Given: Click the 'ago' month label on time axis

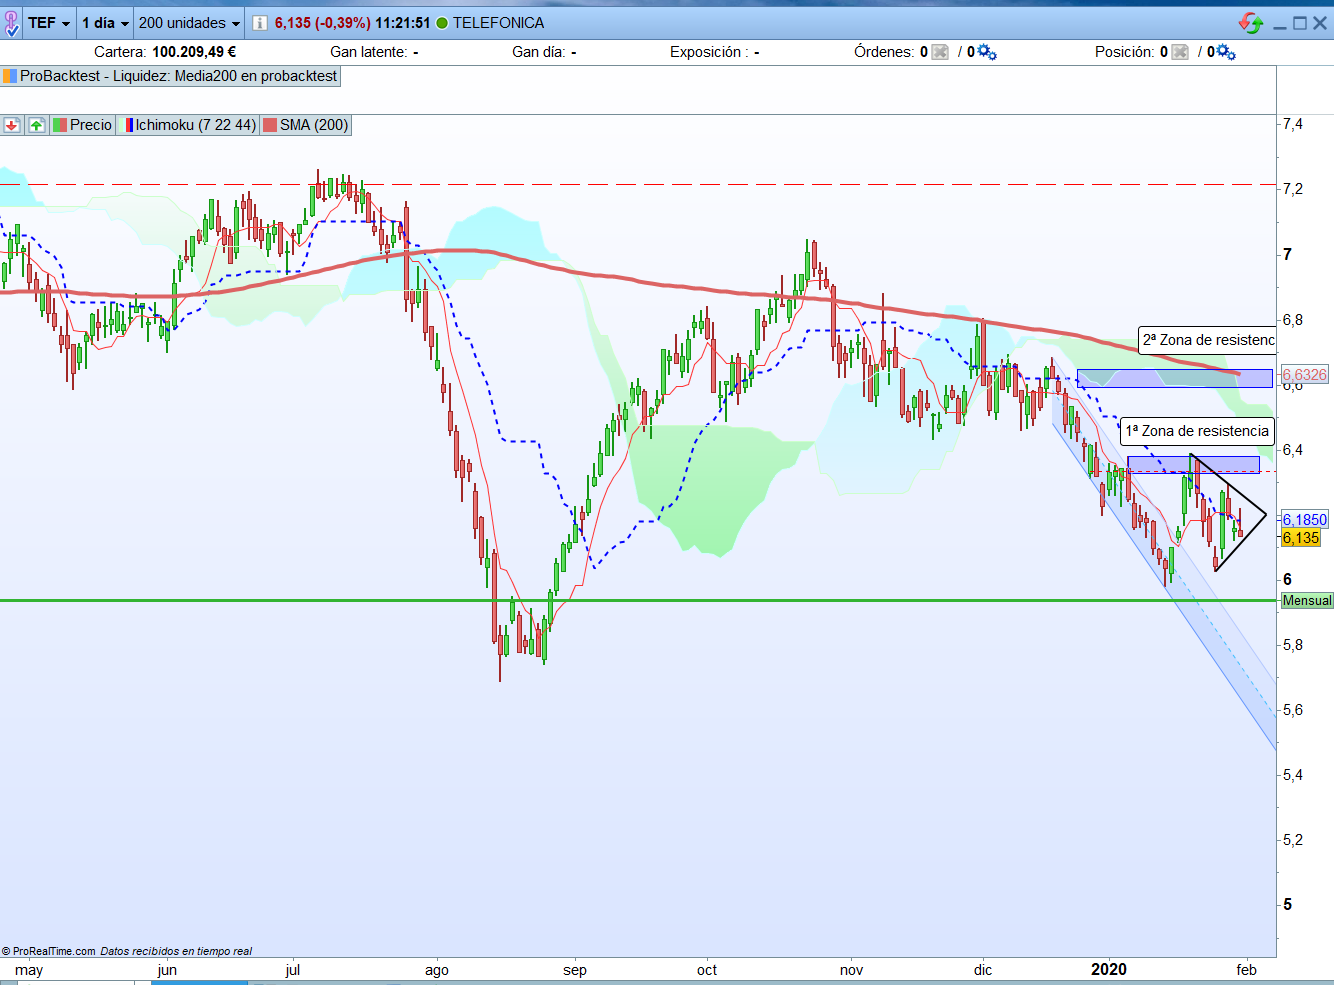Looking at the screenshot, I should pyautogui.click(x=437, y=970).
